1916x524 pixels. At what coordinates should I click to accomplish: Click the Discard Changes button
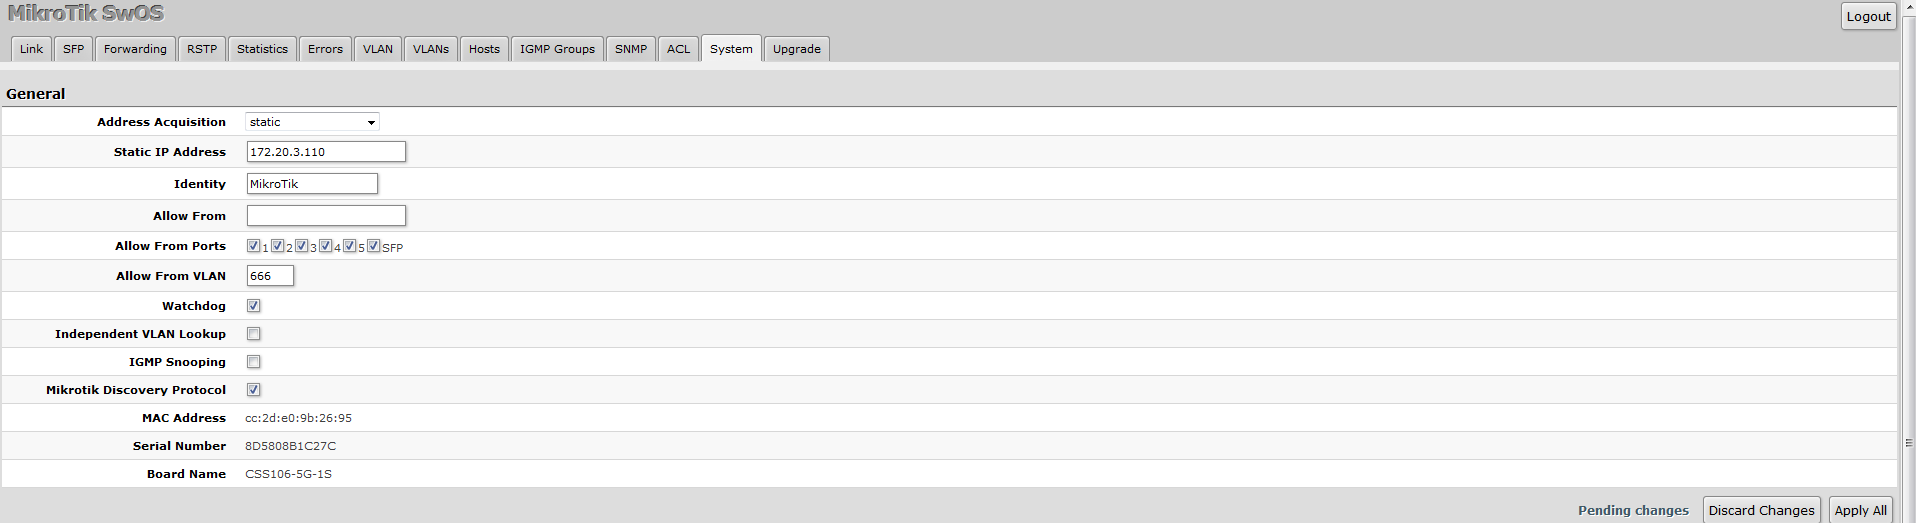click(1761, 510)
